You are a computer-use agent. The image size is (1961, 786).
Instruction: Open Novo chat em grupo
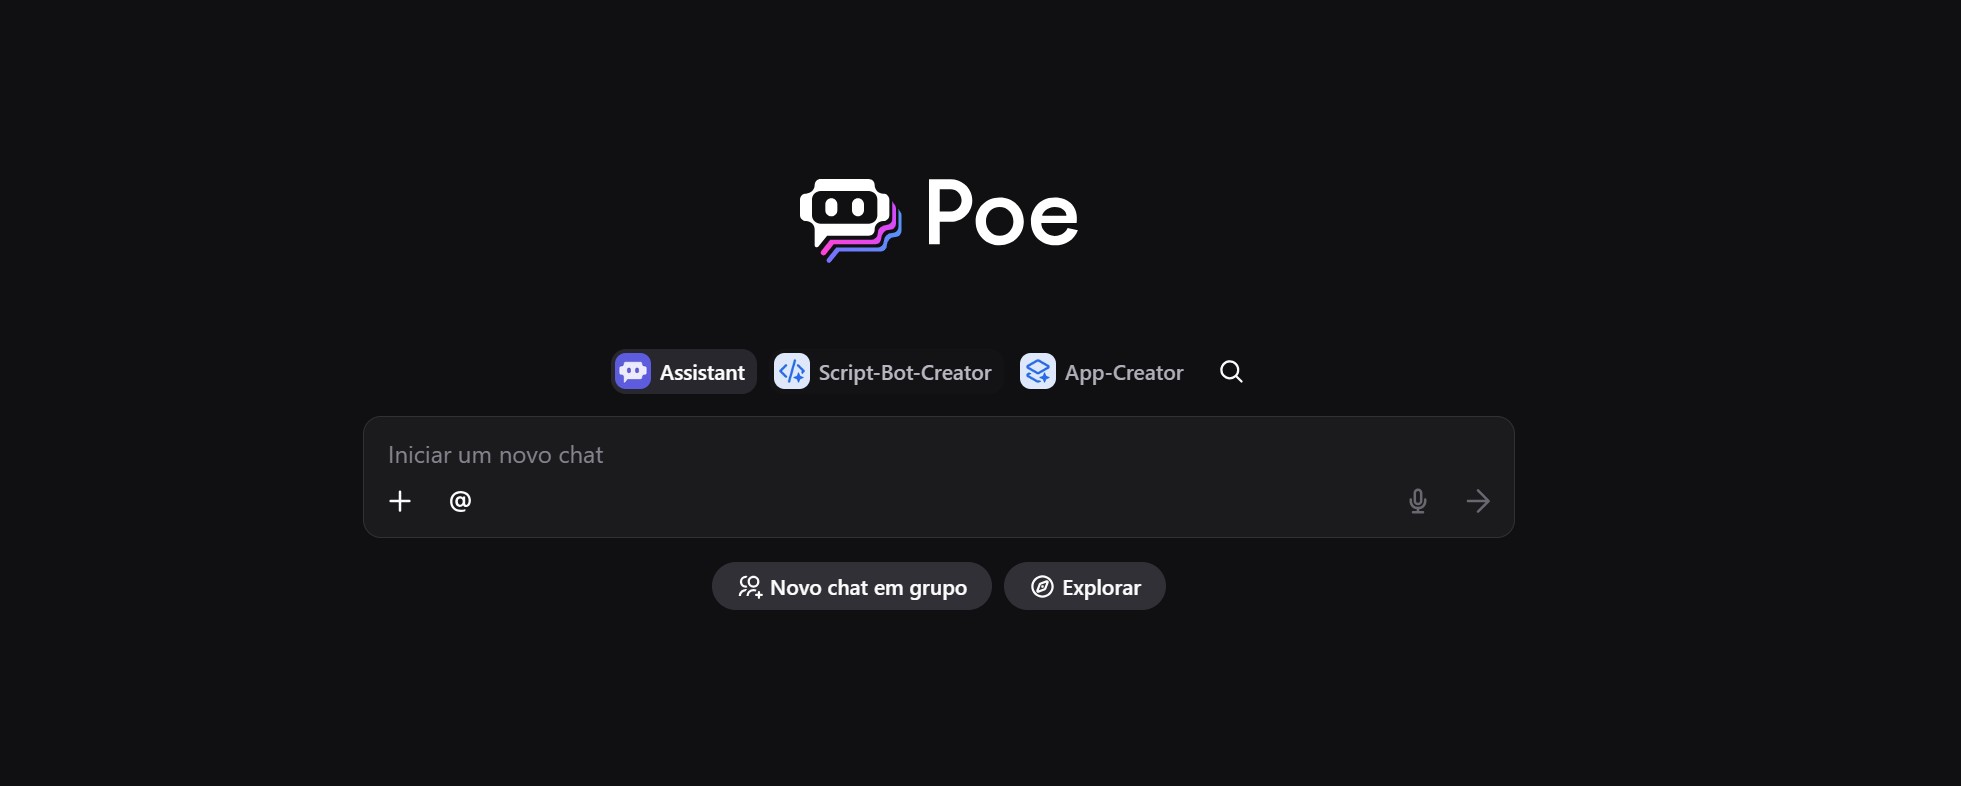(852, 586)
